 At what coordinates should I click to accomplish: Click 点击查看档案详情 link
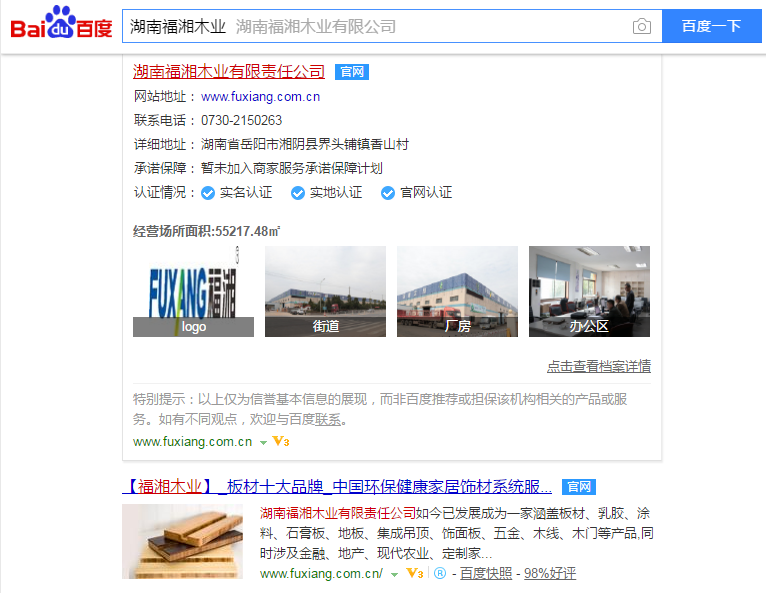click(598, 366)
